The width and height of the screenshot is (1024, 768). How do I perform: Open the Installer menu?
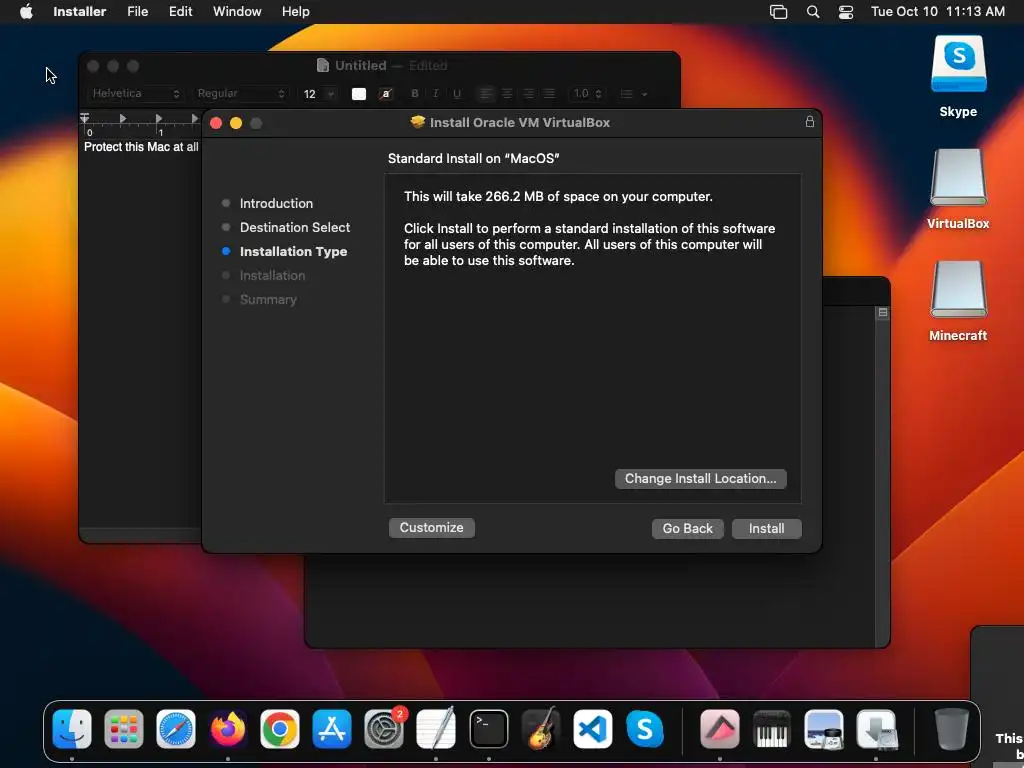click(x=80, y=11)
